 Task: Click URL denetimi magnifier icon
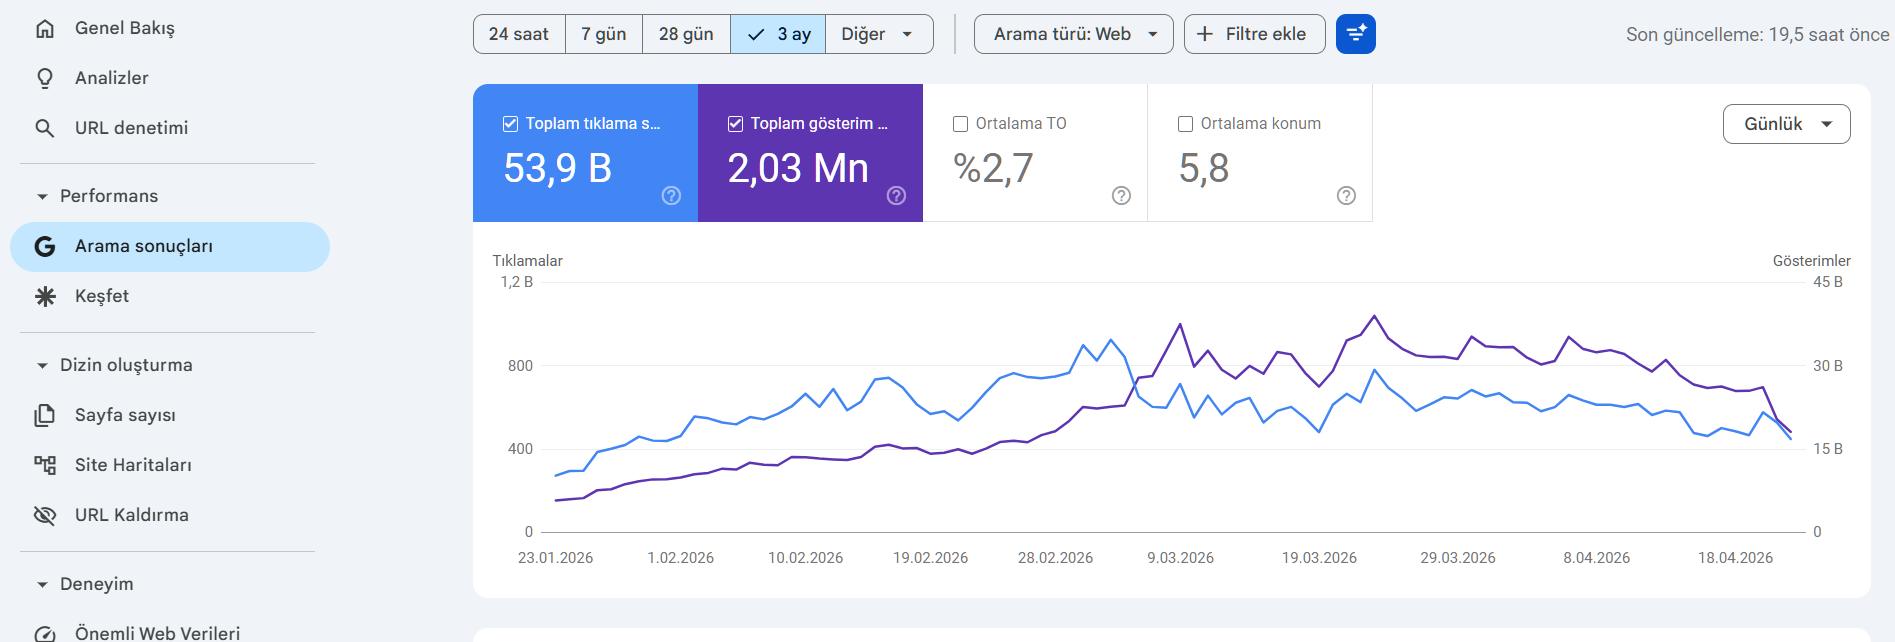[x=45, y=128]
